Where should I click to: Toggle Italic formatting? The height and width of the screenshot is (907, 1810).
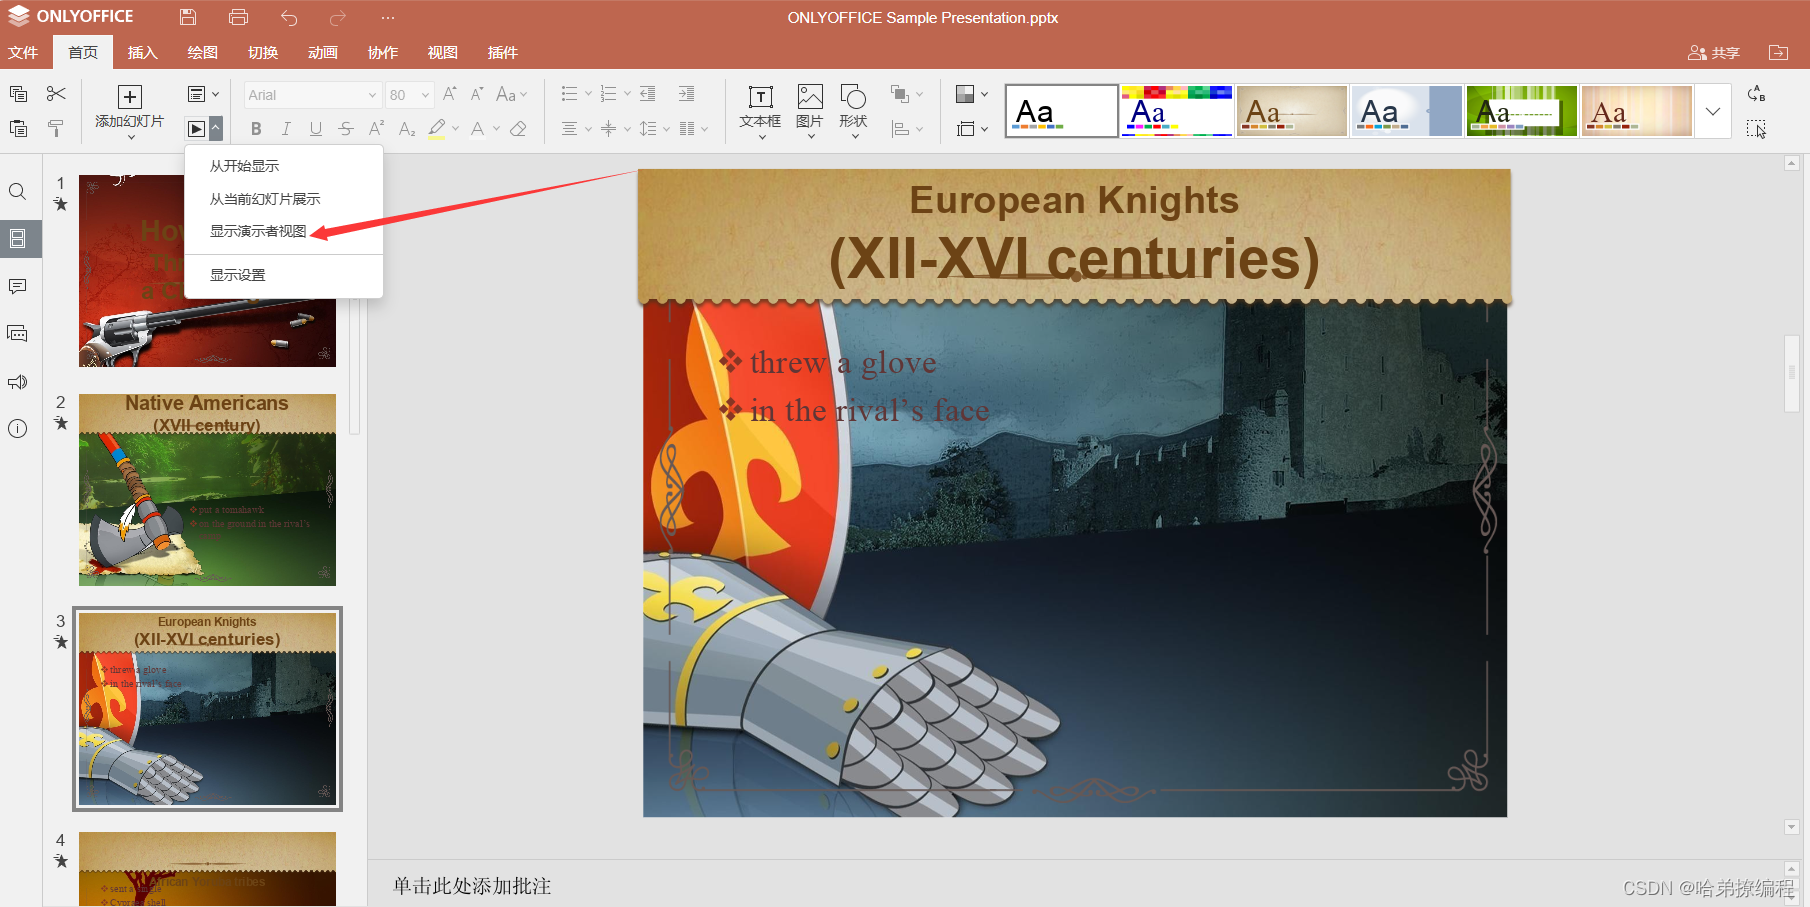coord(286,128)
